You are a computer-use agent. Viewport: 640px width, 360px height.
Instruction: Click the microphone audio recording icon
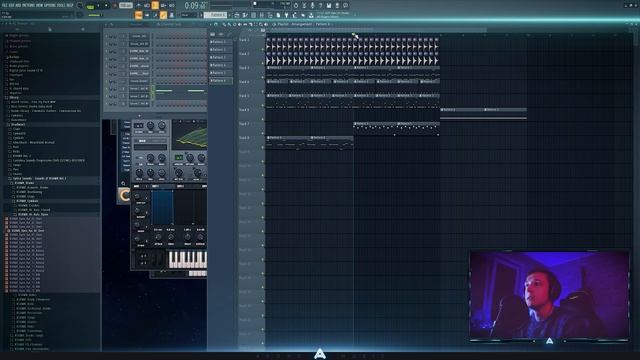pos(312,5)
